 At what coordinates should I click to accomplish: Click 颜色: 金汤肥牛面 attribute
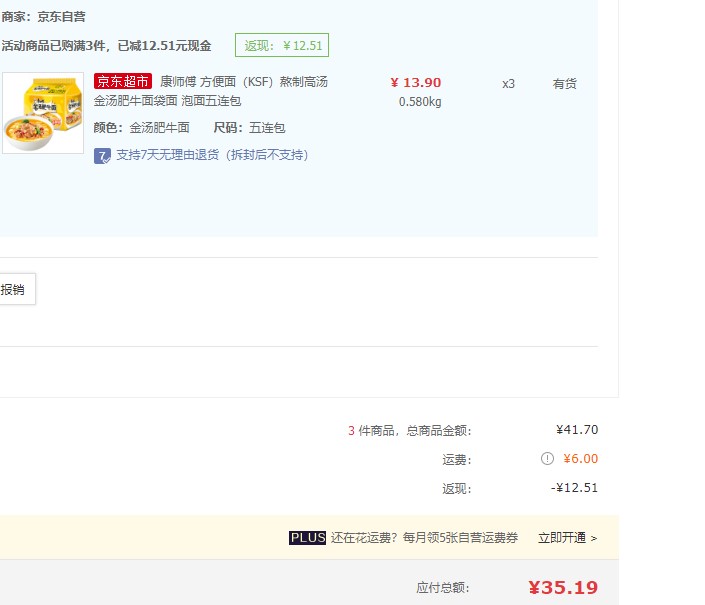(141, 128)
